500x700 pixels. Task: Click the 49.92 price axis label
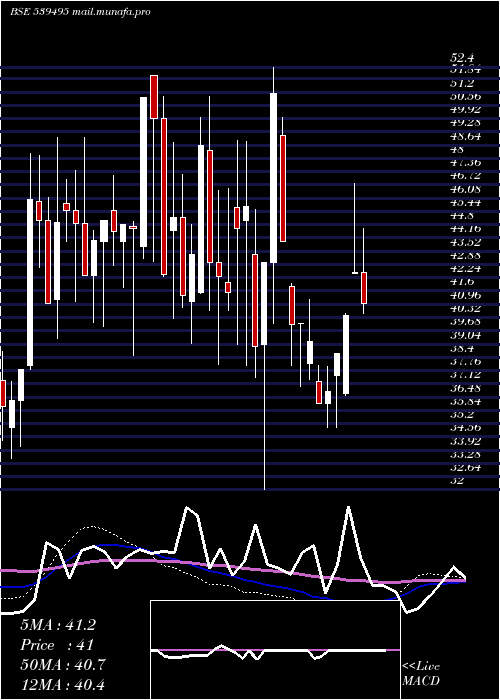click(x=466, y=110)
